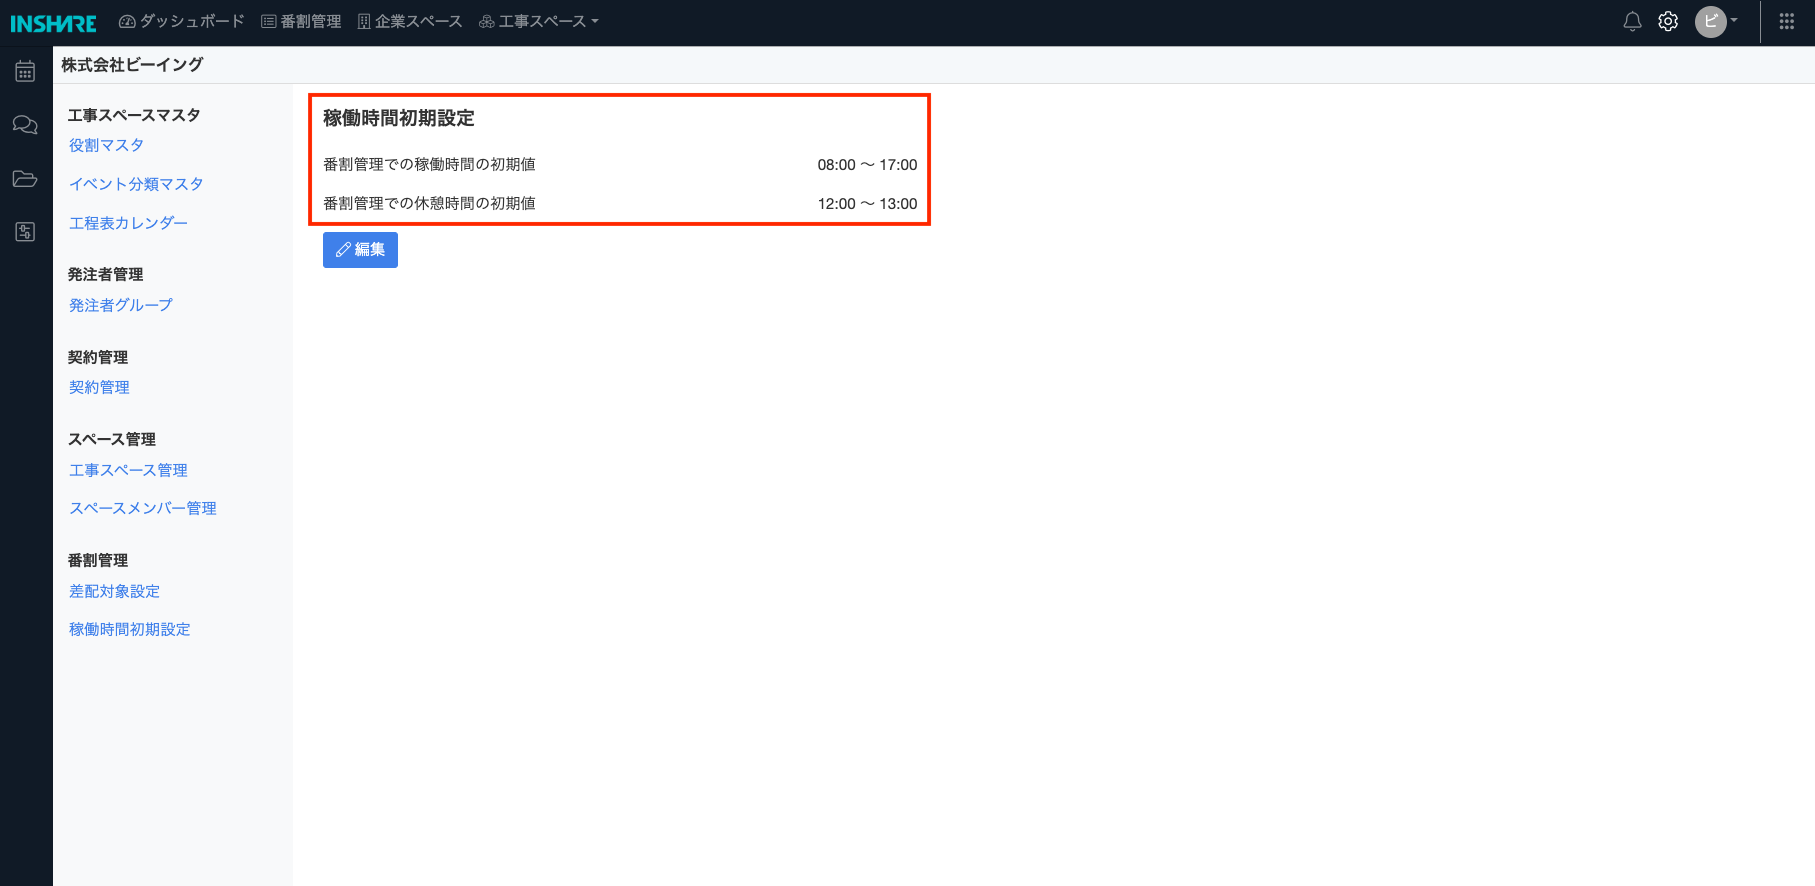Click the スペース管理 section header
1815x886 pixels.
(x=111, y=439)
